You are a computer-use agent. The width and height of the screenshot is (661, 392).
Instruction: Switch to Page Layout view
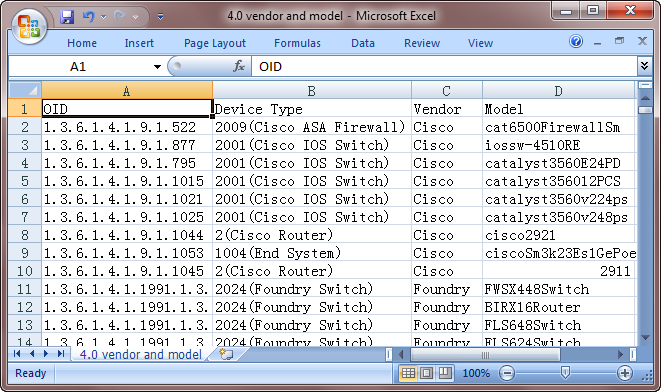pos(426,373)
